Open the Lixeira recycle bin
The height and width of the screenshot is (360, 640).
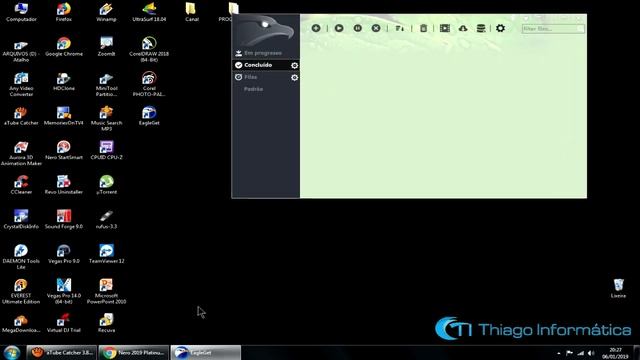(618, 288)
